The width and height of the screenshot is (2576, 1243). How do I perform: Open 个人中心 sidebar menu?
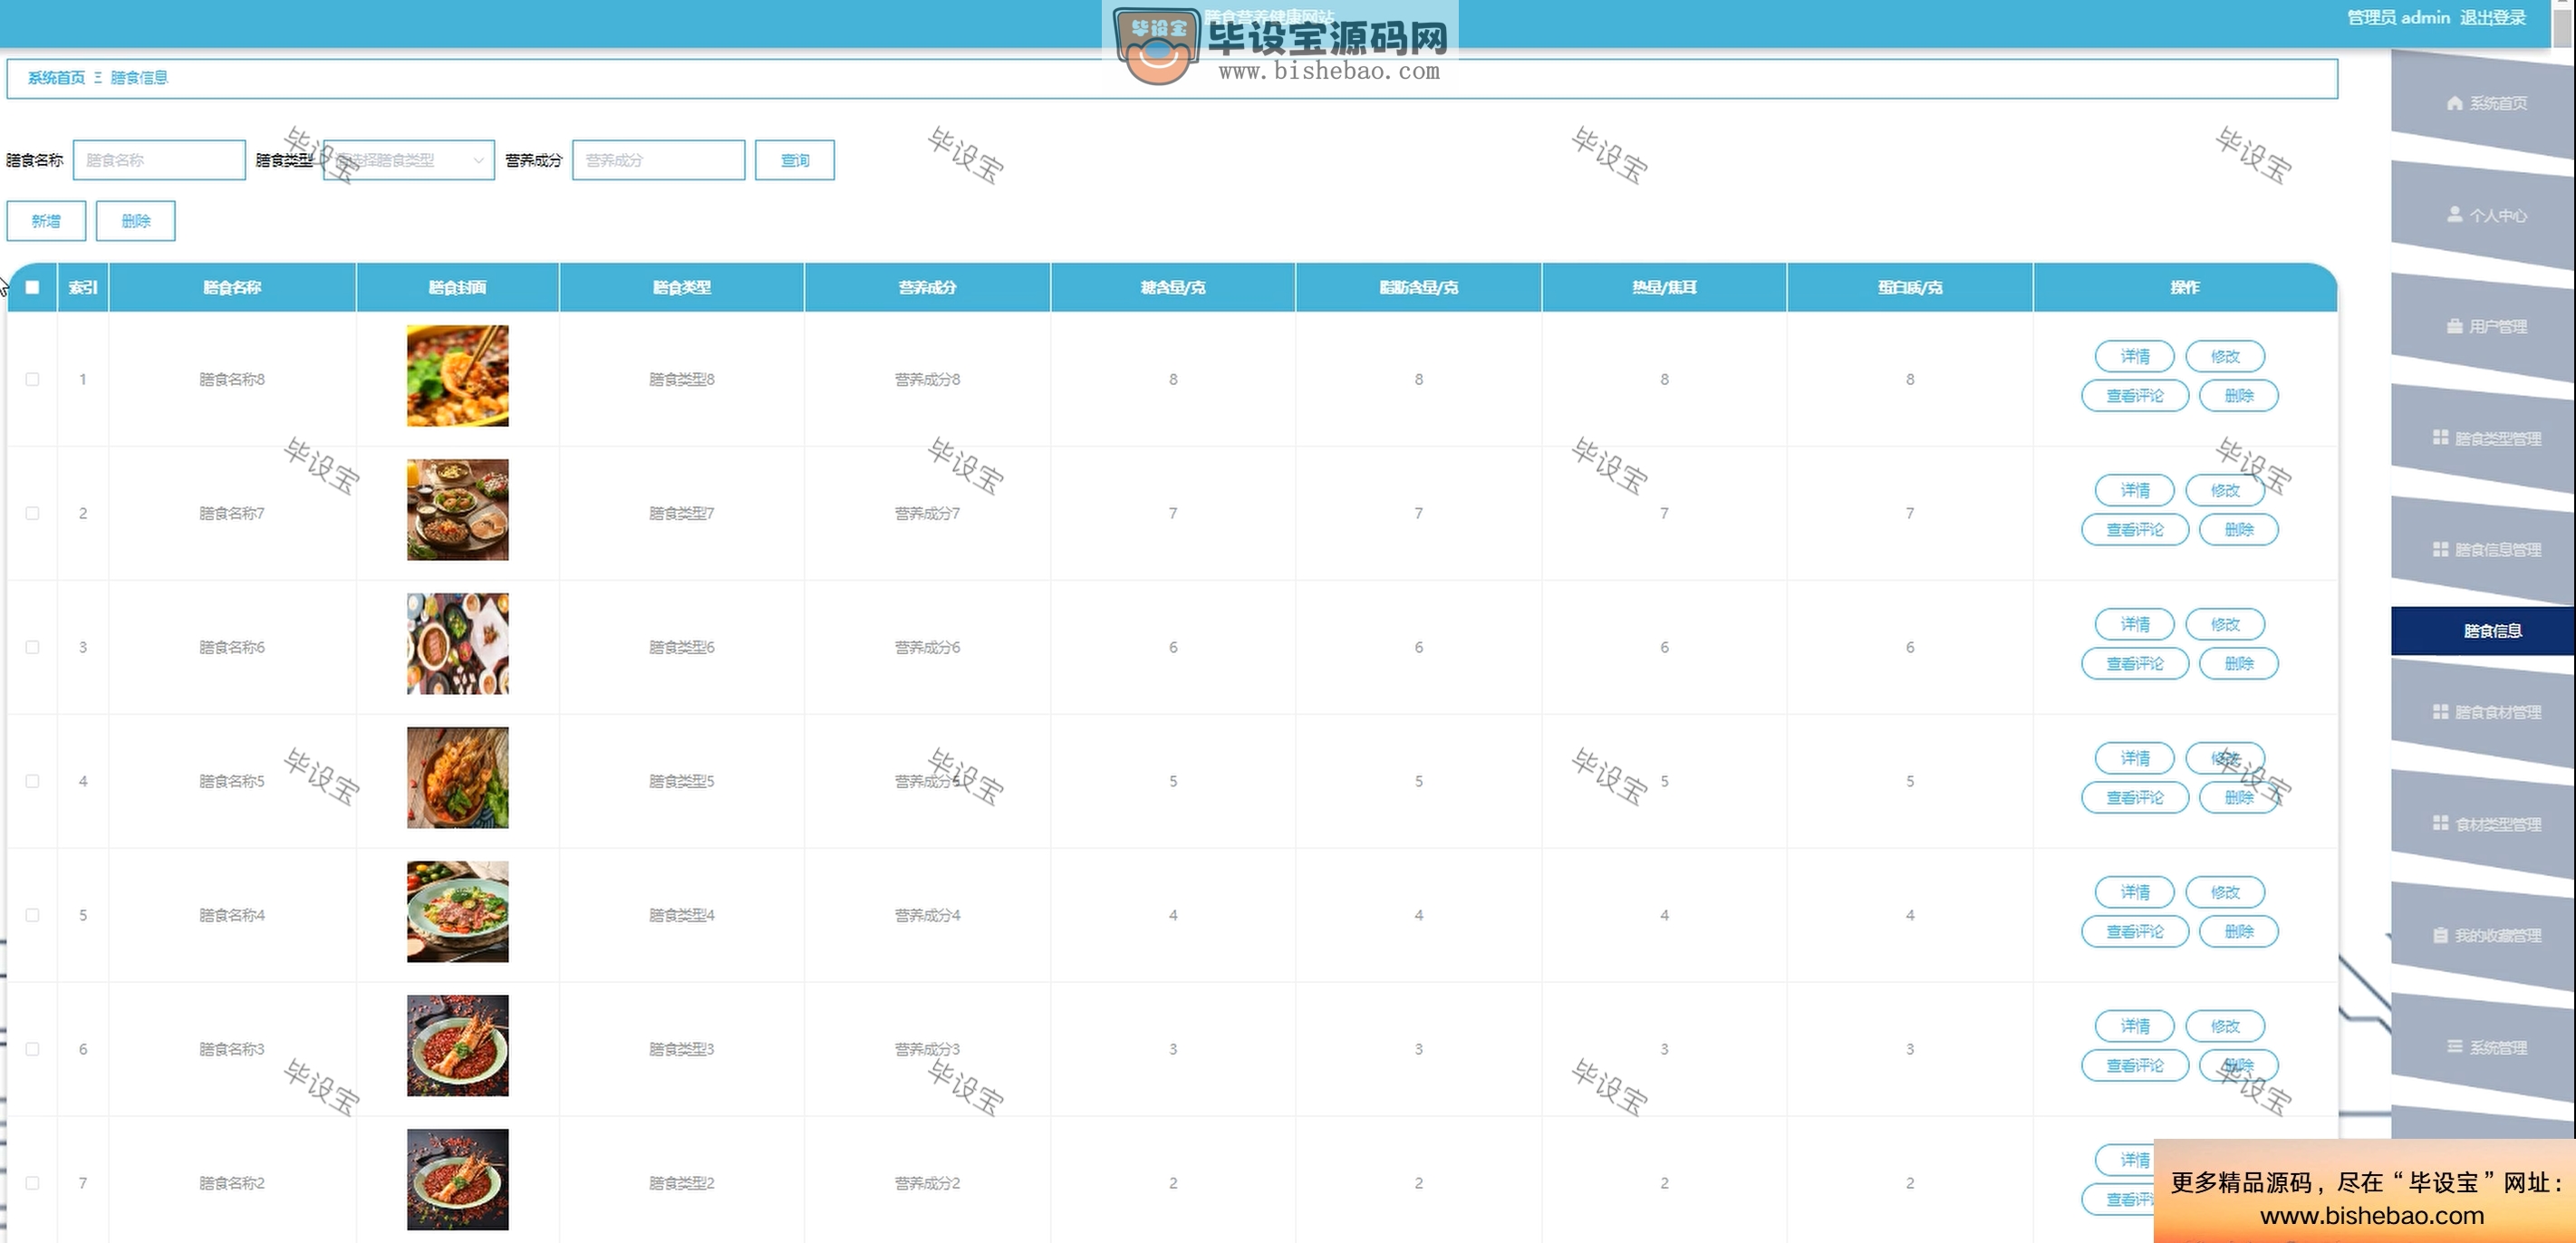click(2483, 215)
